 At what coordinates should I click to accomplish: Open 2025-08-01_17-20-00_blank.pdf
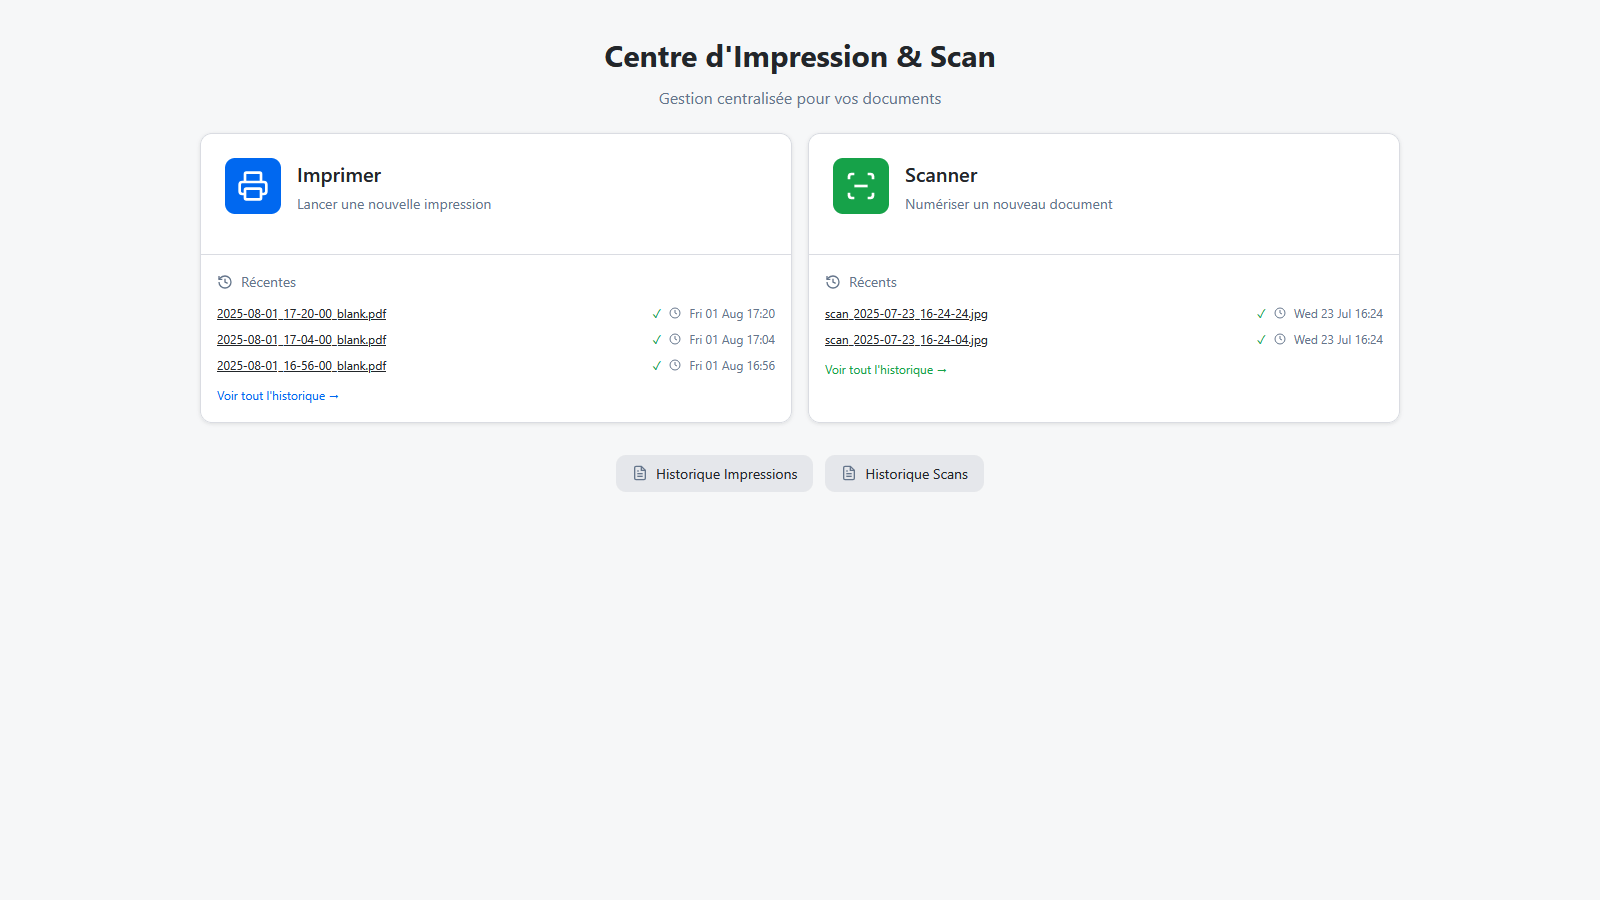(301, 314)
